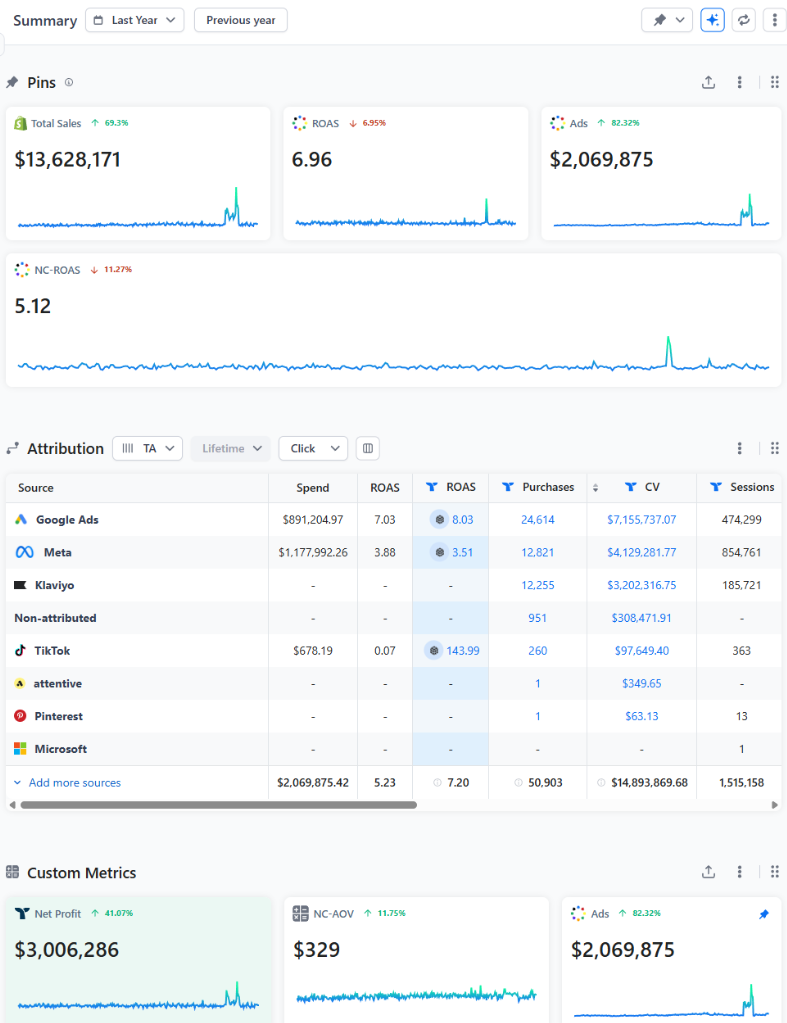
Task: Click the info icon next to Pins
Action: tap(69, 83)
